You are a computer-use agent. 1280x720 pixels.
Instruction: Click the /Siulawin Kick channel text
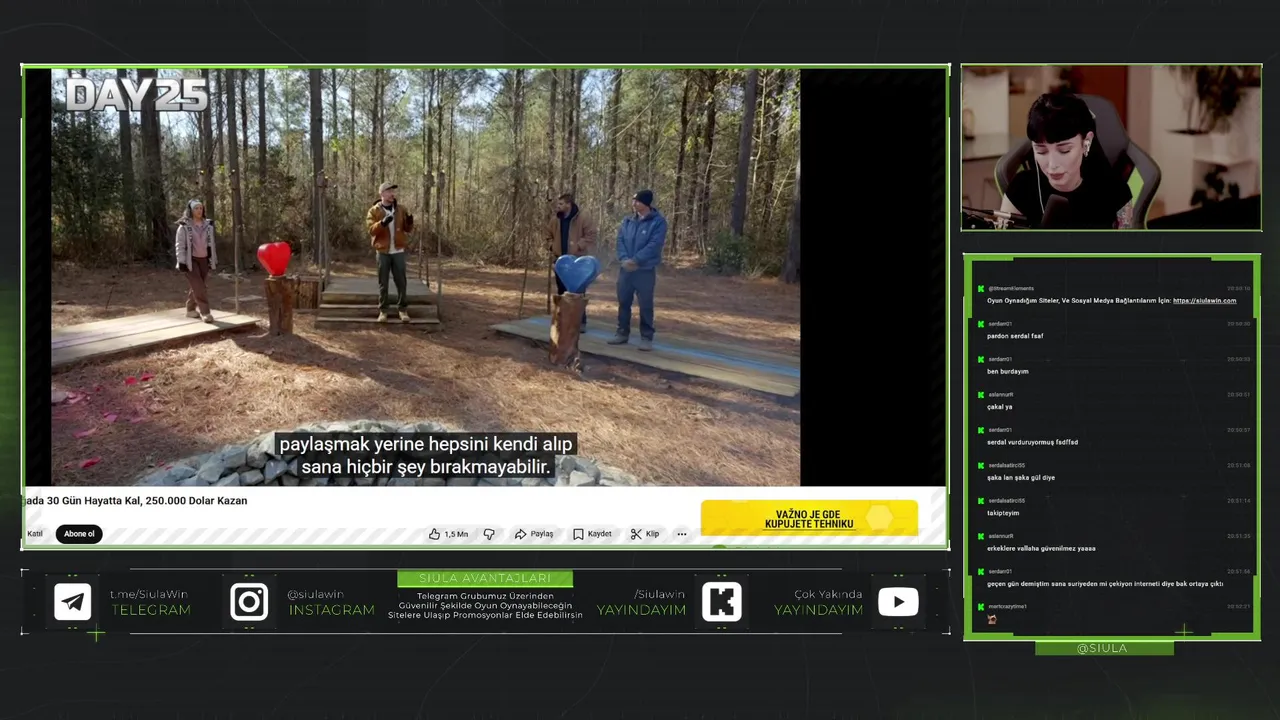(660, 594)
